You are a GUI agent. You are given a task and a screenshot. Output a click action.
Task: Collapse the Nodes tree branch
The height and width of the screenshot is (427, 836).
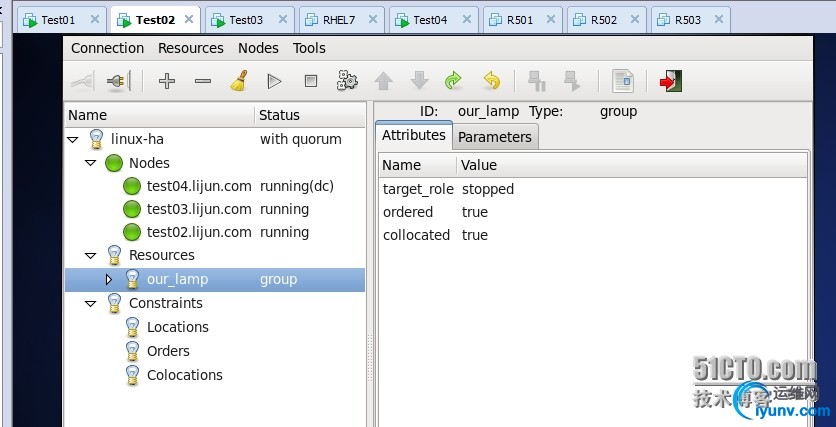(91, 163)
